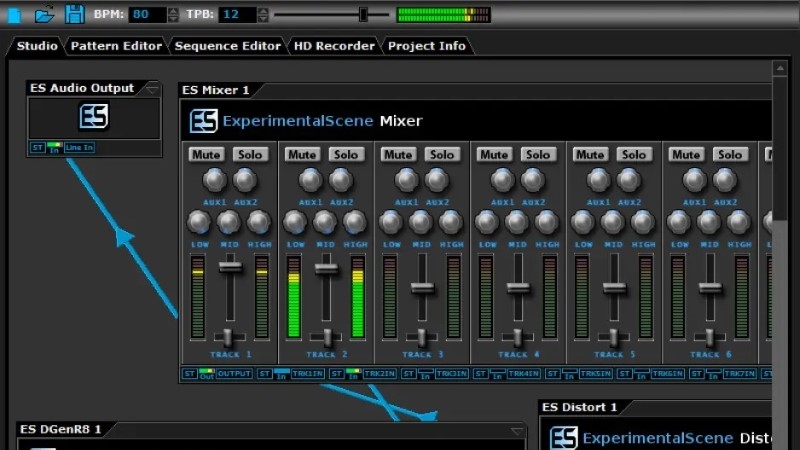Select the ES Mixer 1 title tab
This screenshot has height=450, width=800.
click(x=216, y=90)
